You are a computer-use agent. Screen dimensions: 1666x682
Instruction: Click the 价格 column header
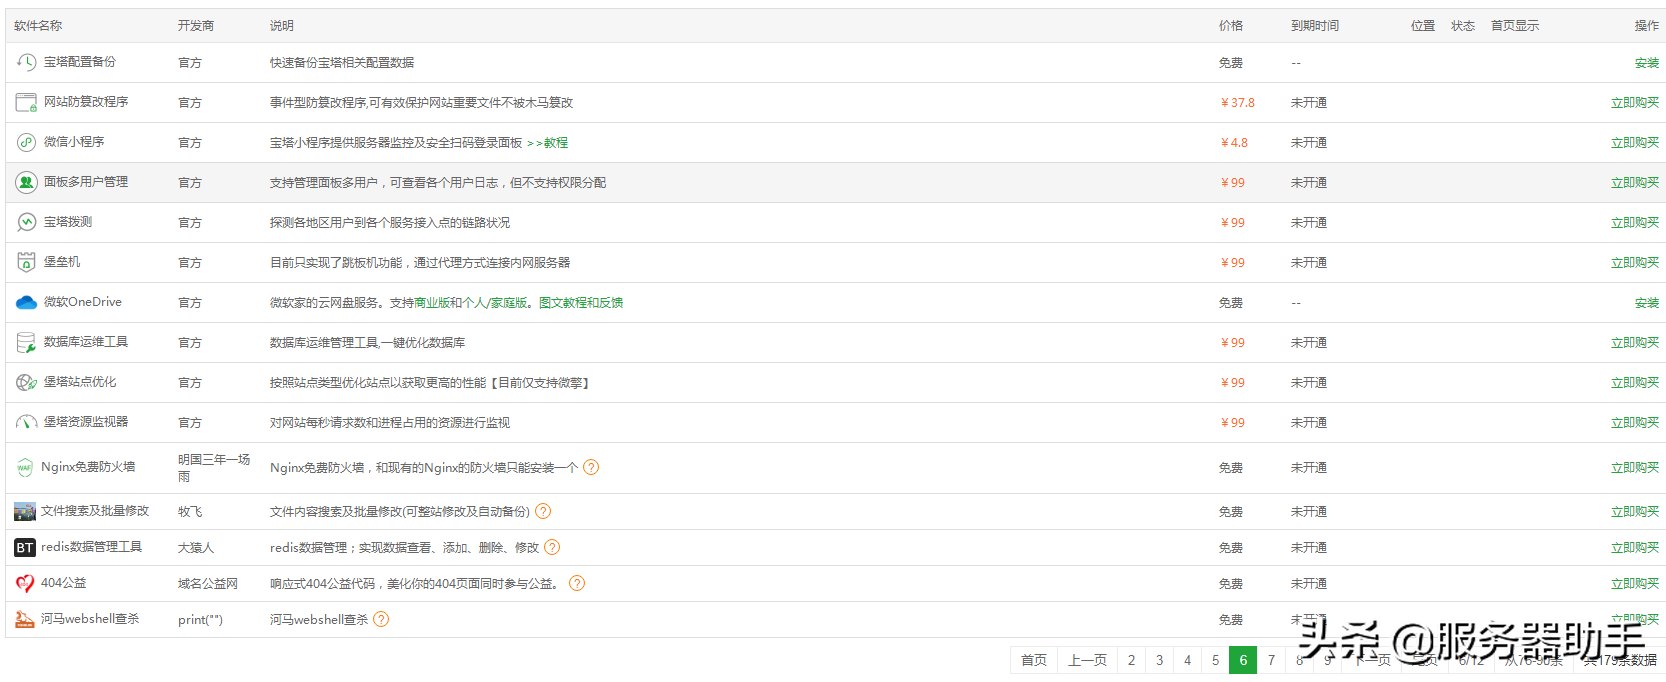coord(1231,26)
